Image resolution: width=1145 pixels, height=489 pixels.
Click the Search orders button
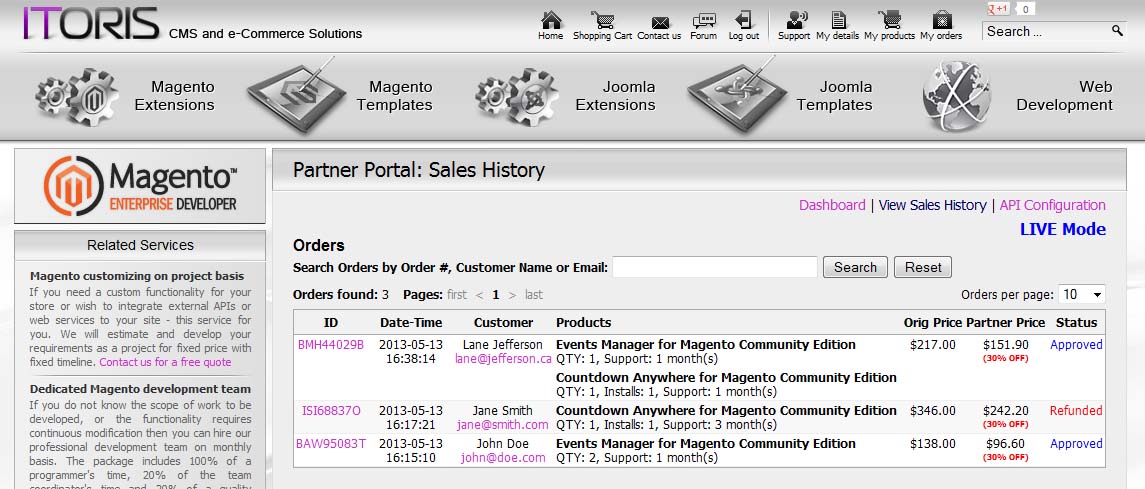coord(855,267)
